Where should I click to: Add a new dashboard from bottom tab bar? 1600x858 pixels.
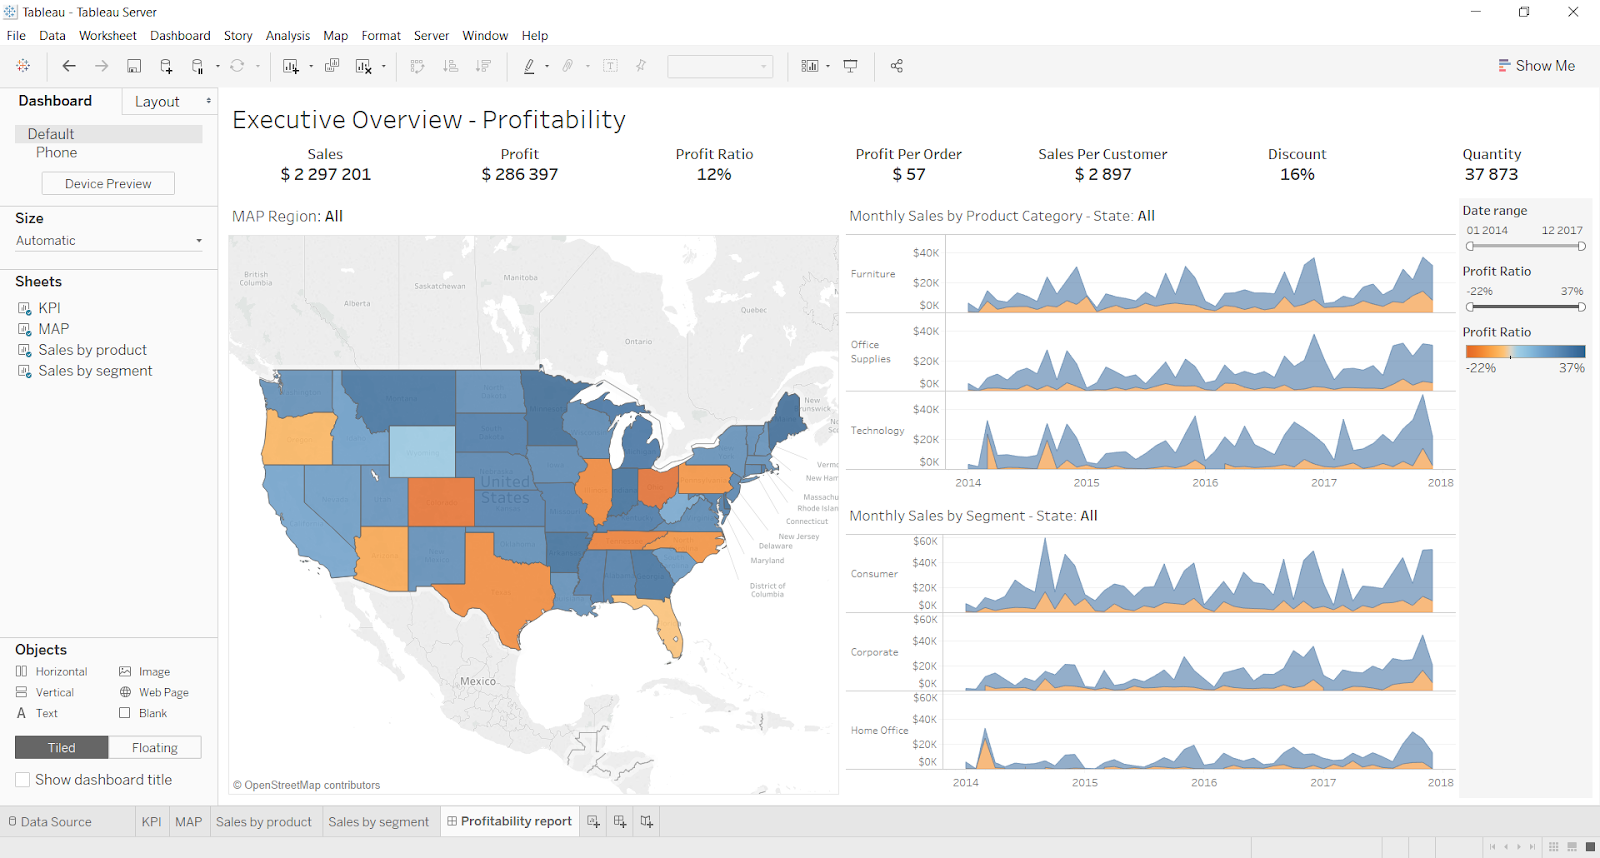620,822
